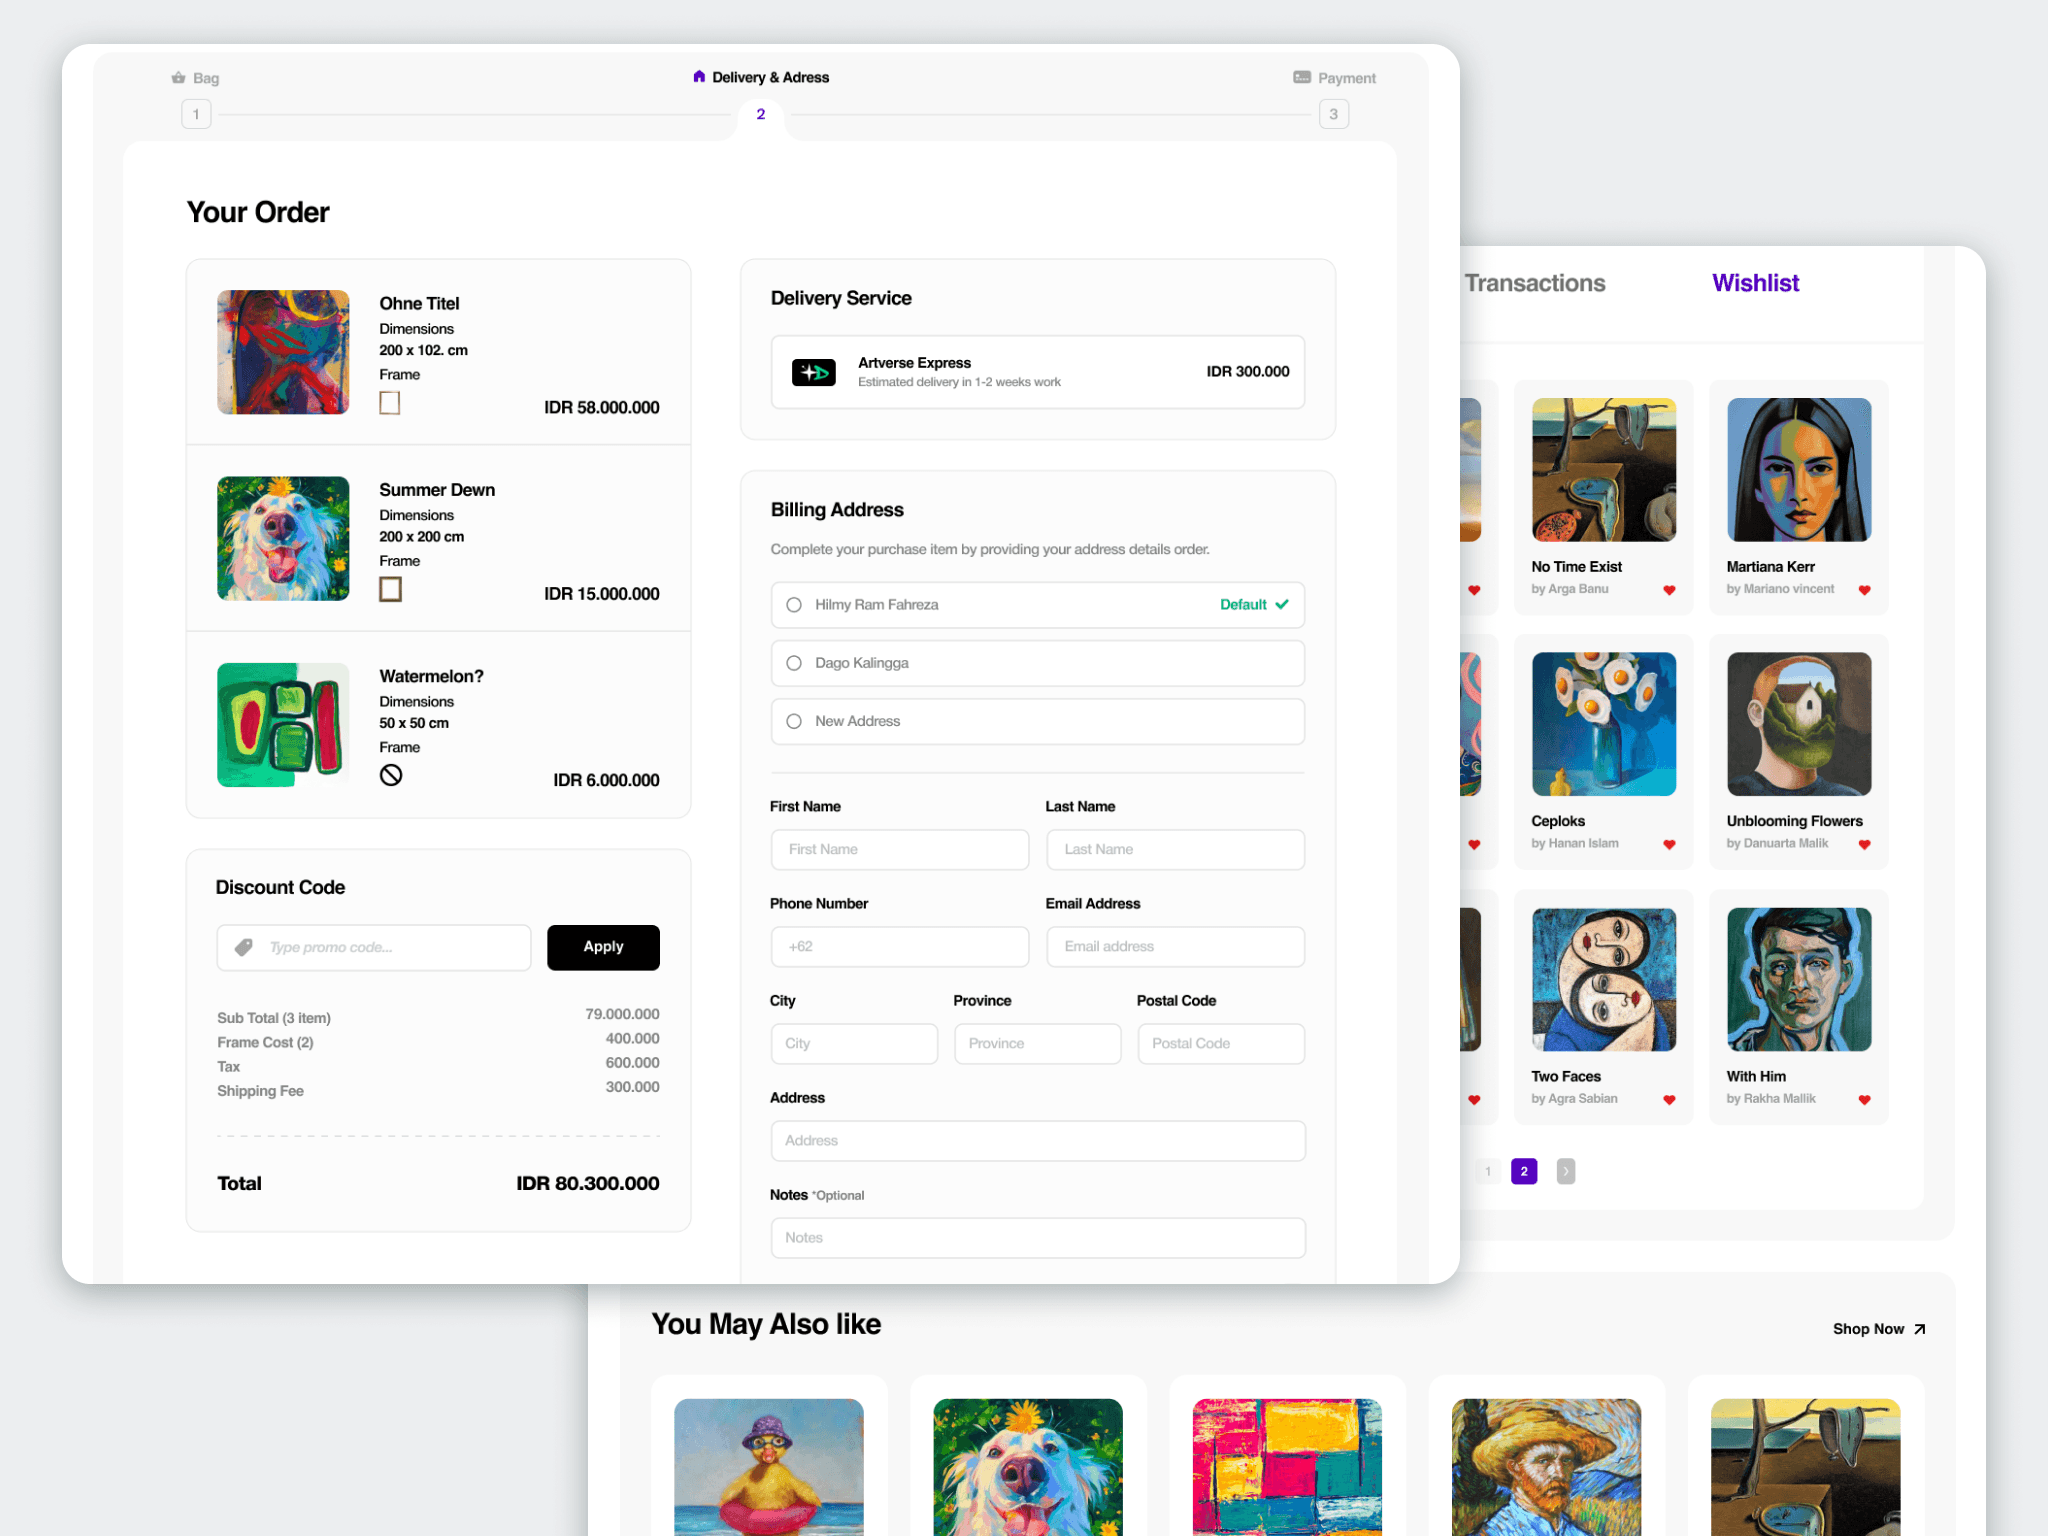Viewport: 2048px width, 1536px height.
Task: Select the frame swatch for Ohne Titel
Action: click(x=390, y=403)
